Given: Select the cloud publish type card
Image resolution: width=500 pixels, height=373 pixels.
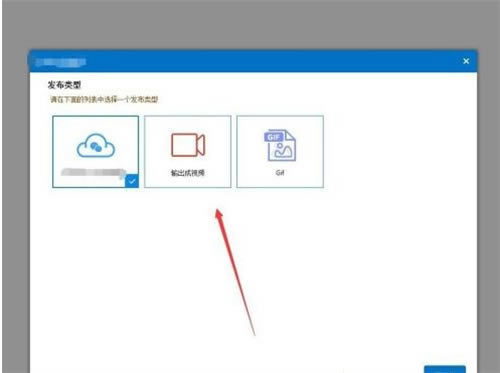Looking at the screenshot, I should click(95, 152).
